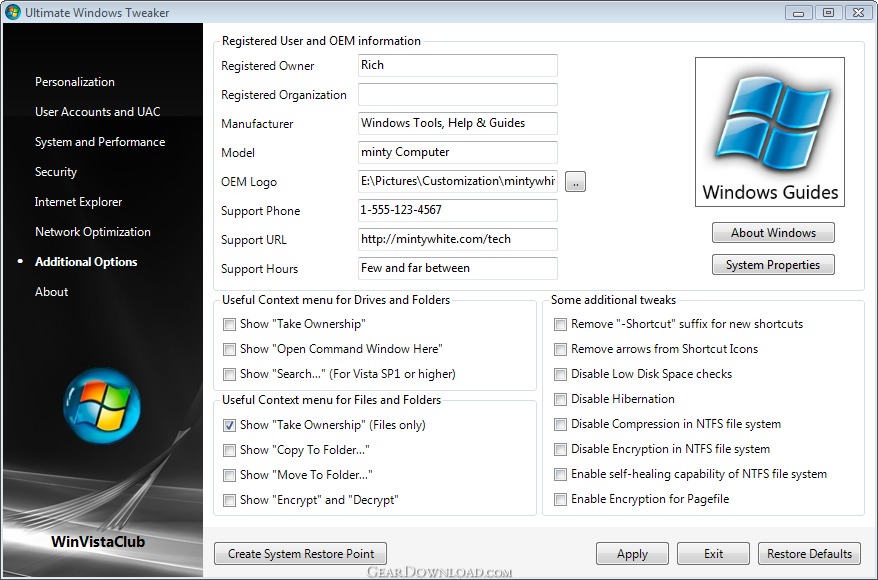
Task: Click the Support Hours field
Action: point(457,268)
